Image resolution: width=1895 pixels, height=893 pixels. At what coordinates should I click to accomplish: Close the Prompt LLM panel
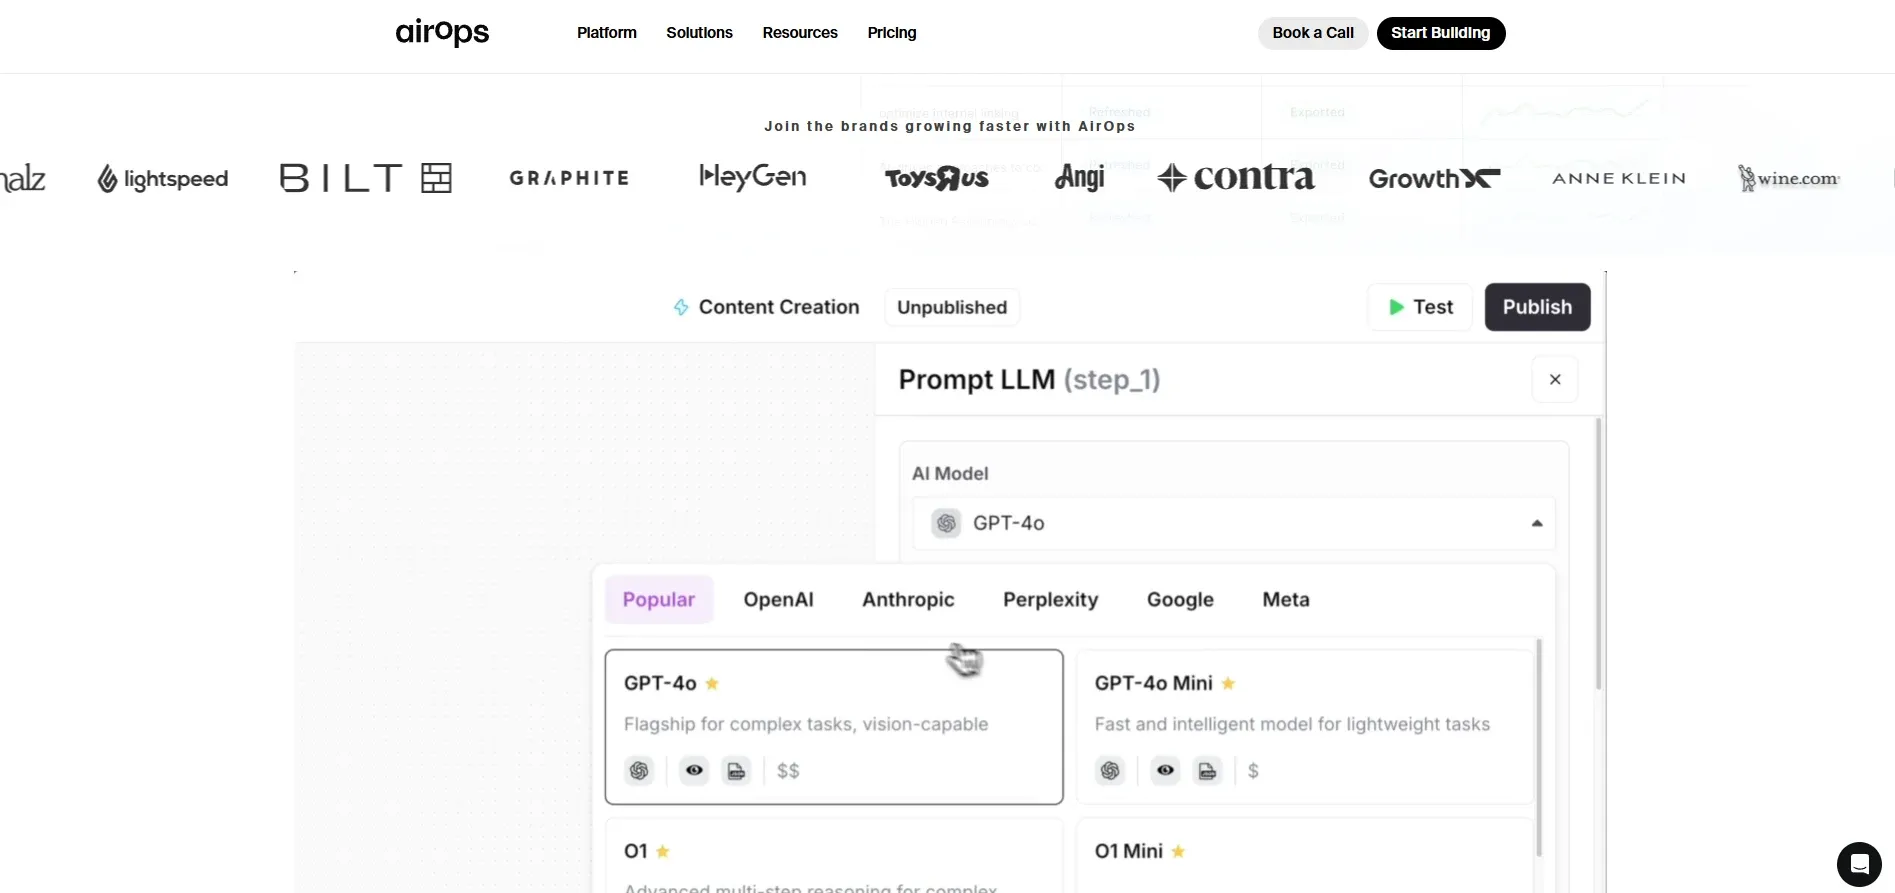[1554, 380]
